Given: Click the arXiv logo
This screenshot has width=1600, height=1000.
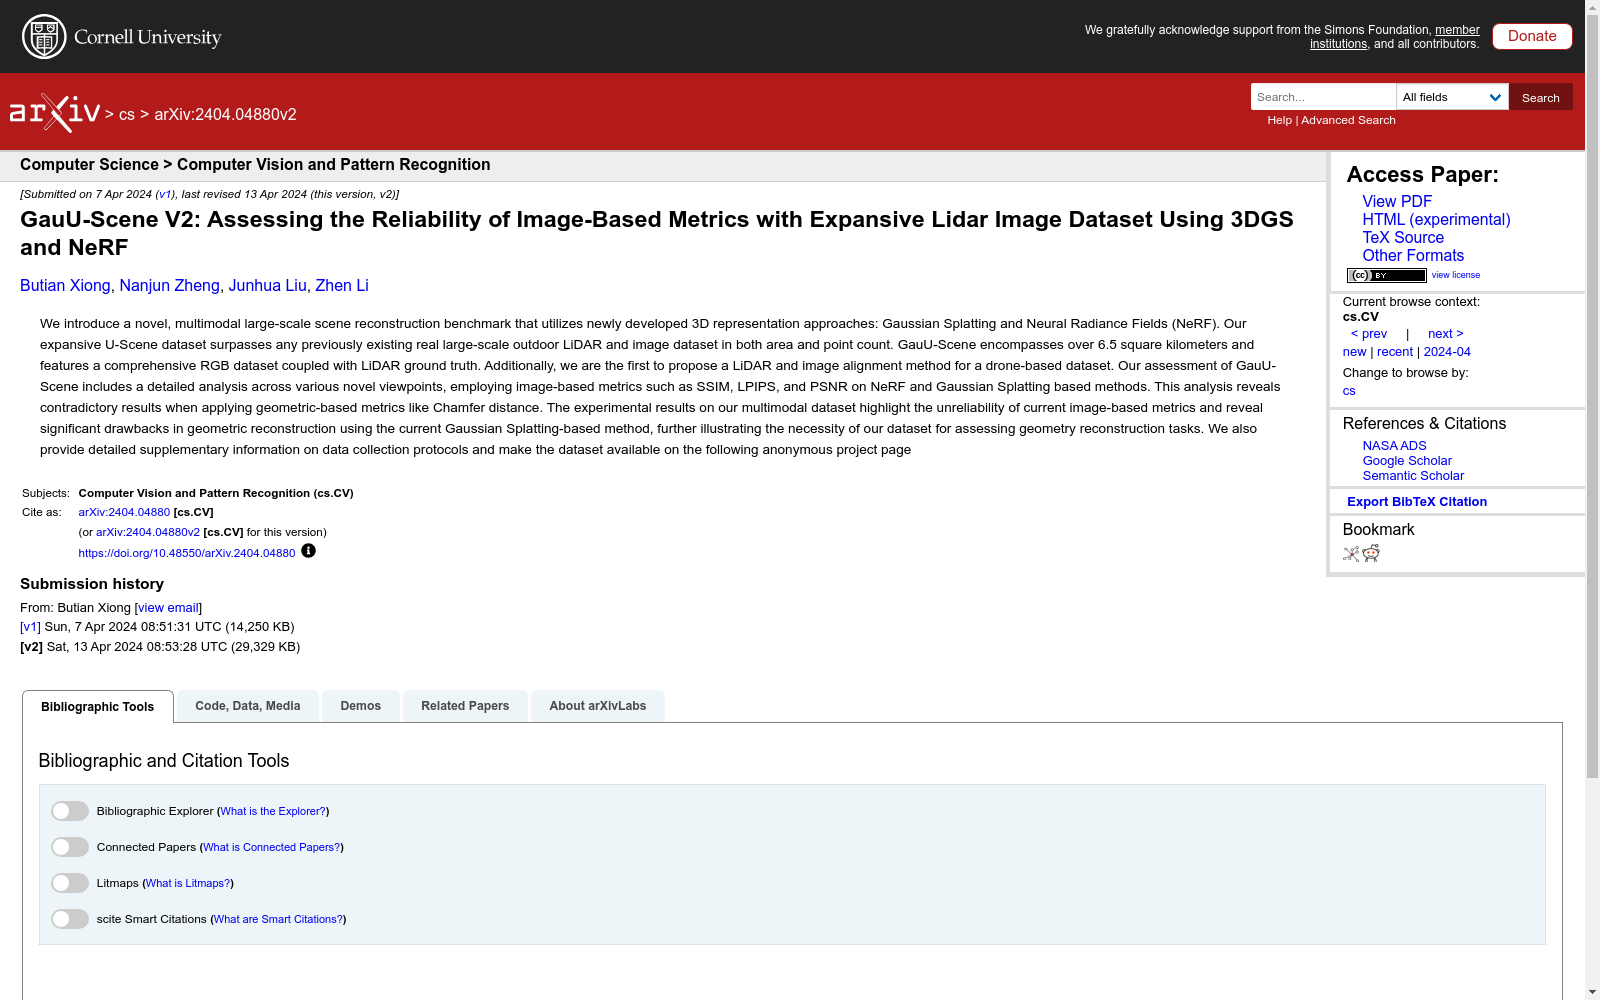Looking at the screenshot, I should pyautogui.click(x=55, y=113).
